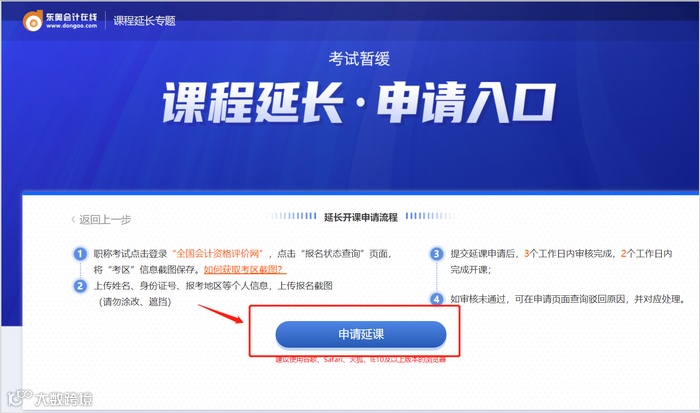Click the step 4 number circle
Viewport: 700px width, 413px height.
coord(436,299)
